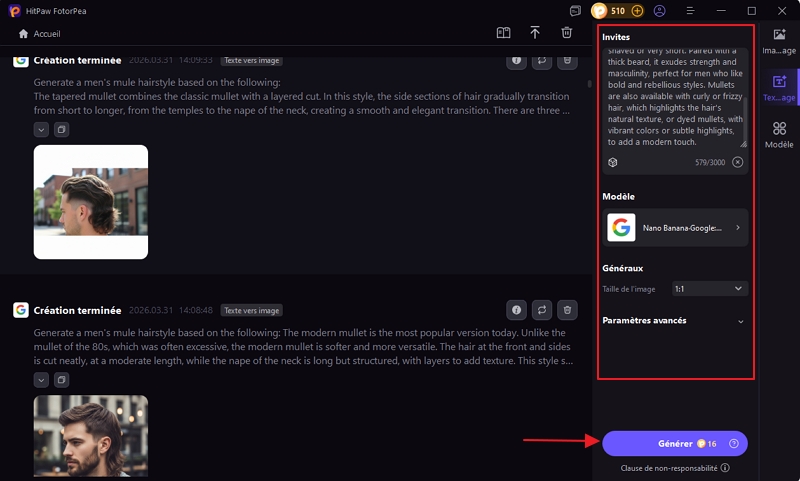800x481 pixels.
Task: Clear the prompt with the X icon
Action: [738, 162]
